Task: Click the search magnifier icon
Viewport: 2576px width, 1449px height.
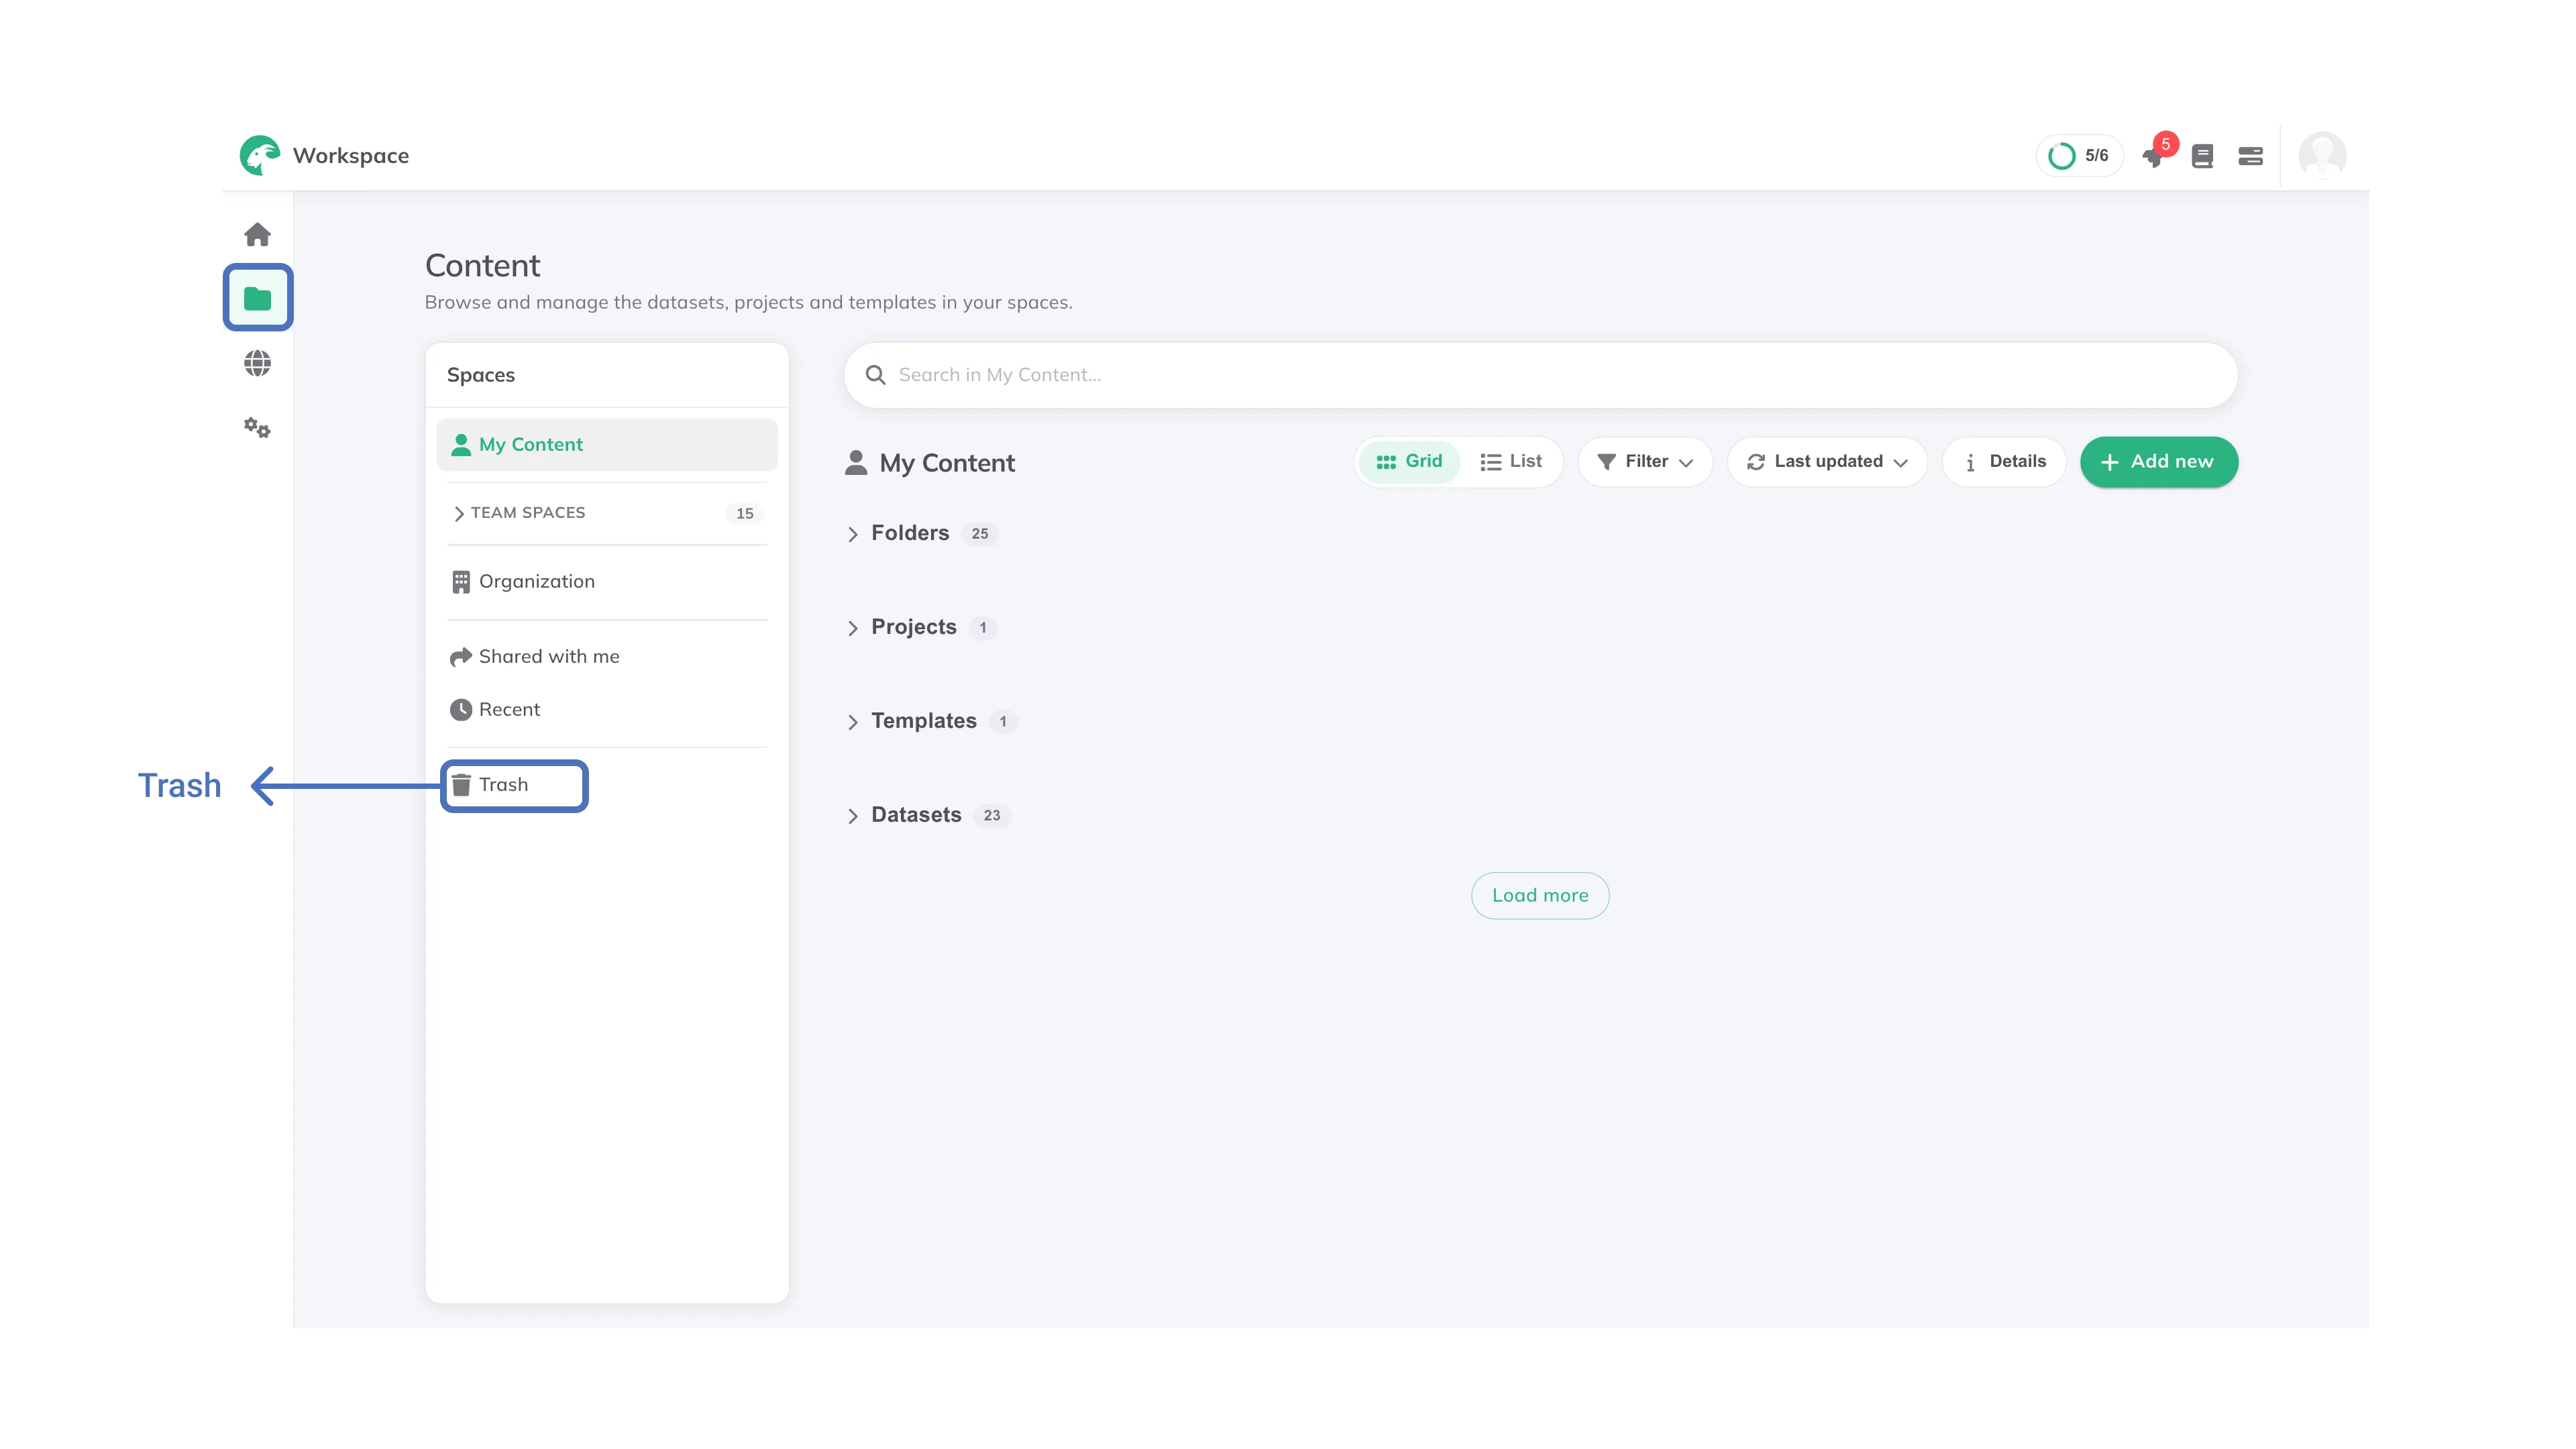Action: pos(875,375)
